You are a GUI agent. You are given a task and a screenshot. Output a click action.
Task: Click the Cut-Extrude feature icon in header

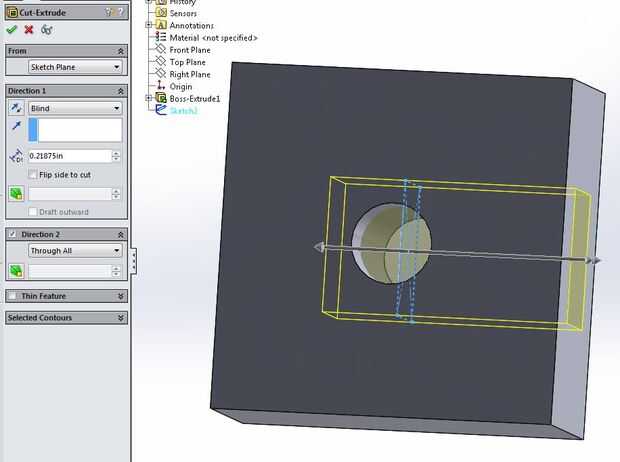[13, 12]
